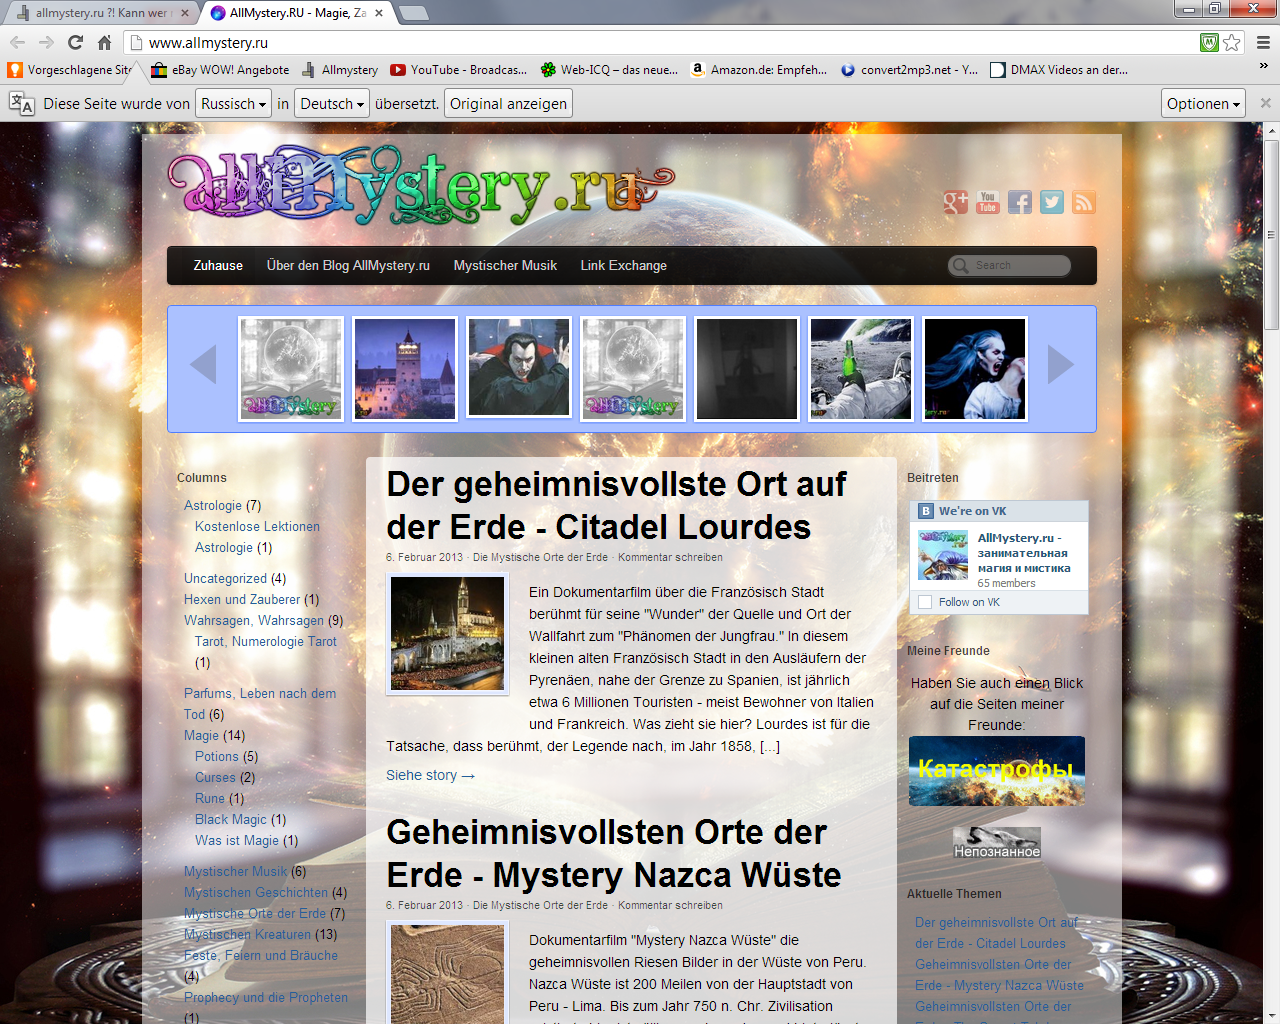The height and width of the screenshot is (1024, 1280).
Task: Open YouTube social icon in header
Action: pos(988,202)
